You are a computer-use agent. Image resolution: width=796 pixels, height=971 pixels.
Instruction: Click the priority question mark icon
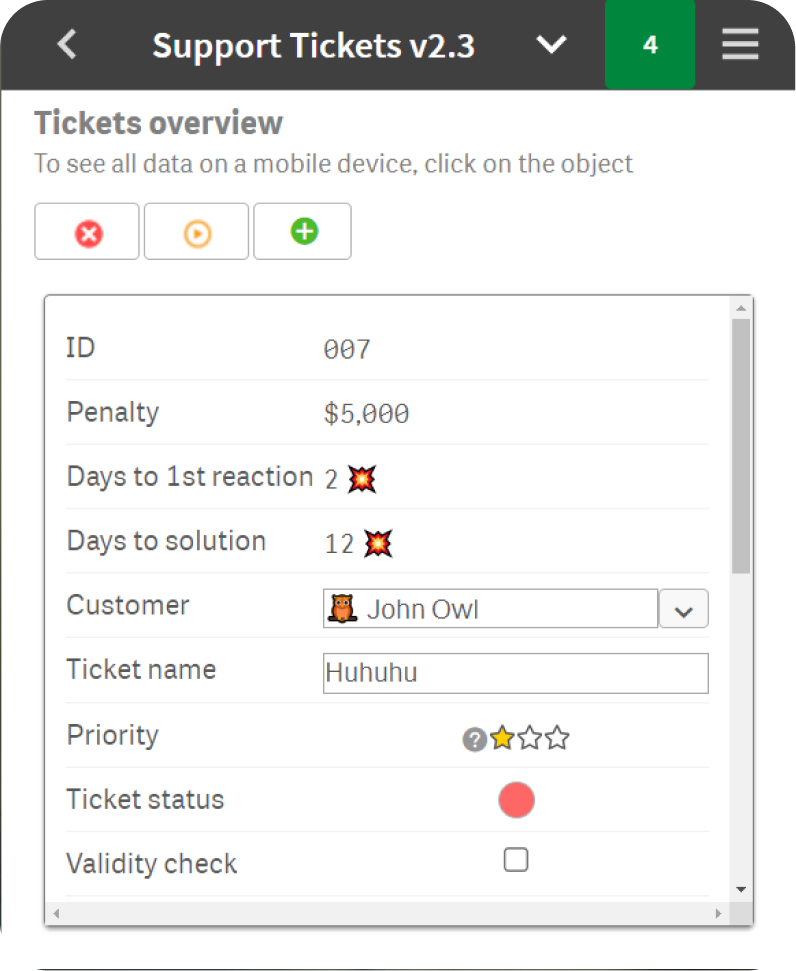point(474,739)
